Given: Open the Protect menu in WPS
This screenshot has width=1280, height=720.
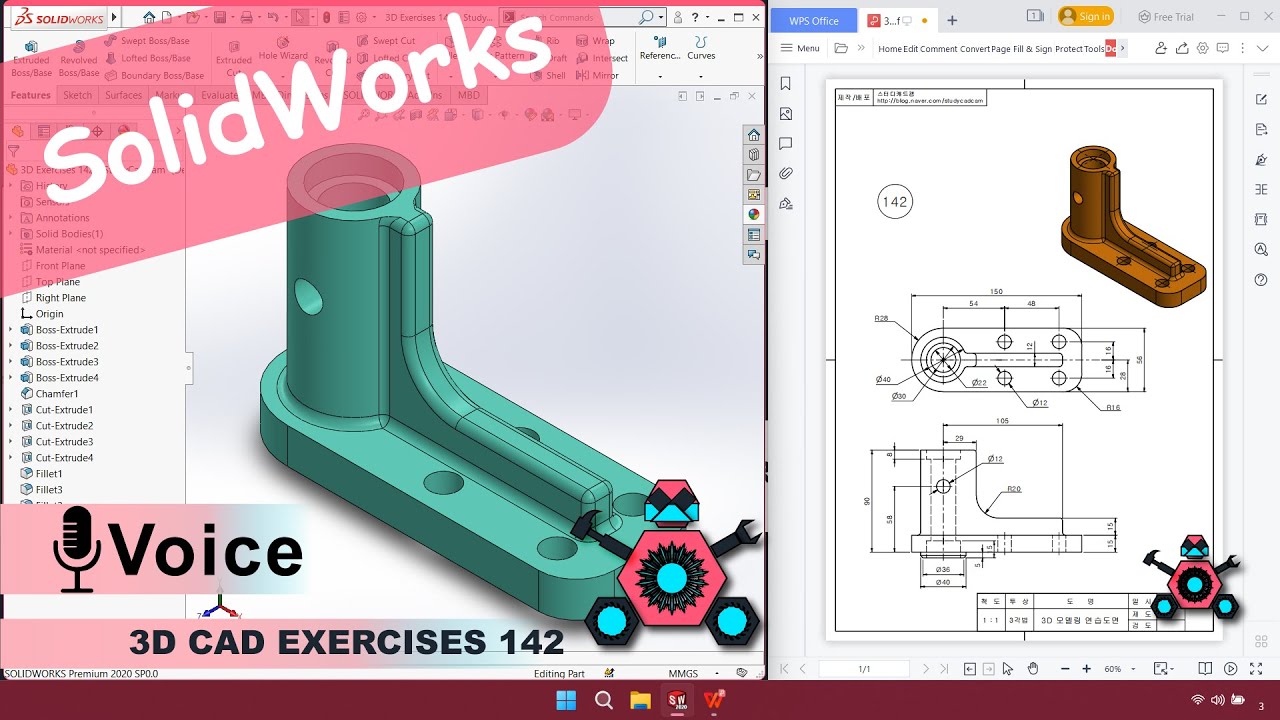Looking at the screenshot, I should 1068,48.
